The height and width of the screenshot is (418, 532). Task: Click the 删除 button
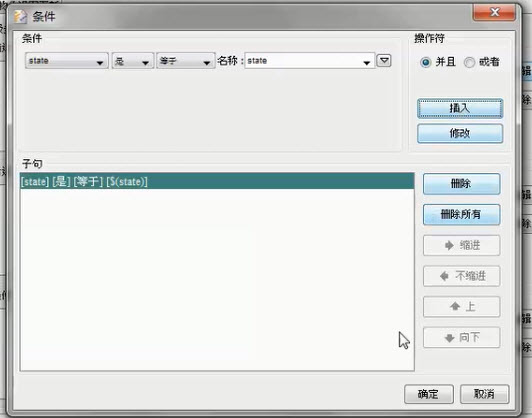tap(461, 184)
